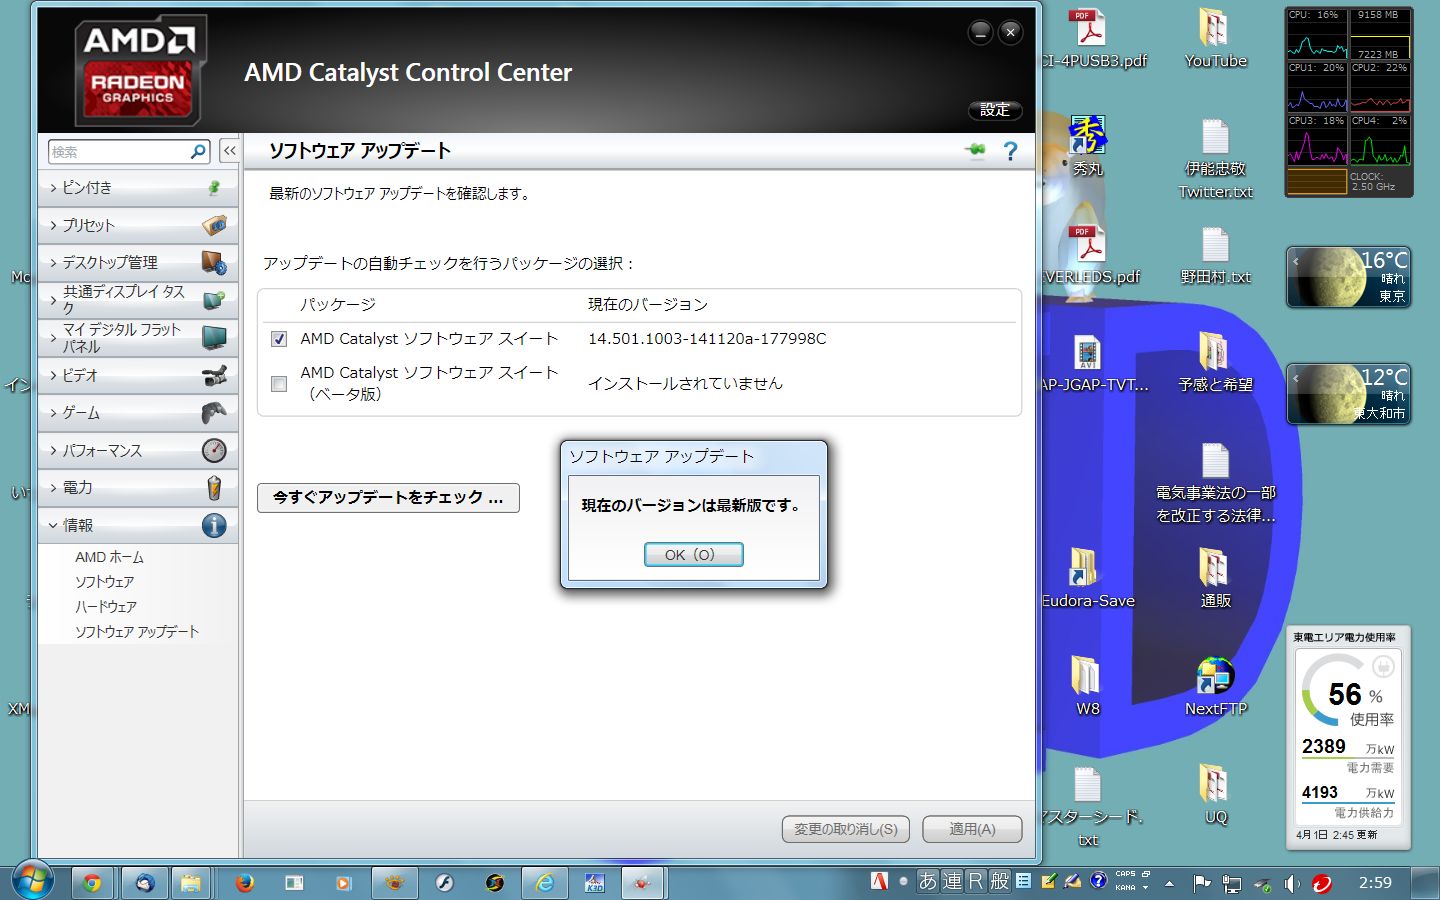The image size is (1440, 900).
Task: Open the UQ desktop folder
Action: tap(1215, 794)
